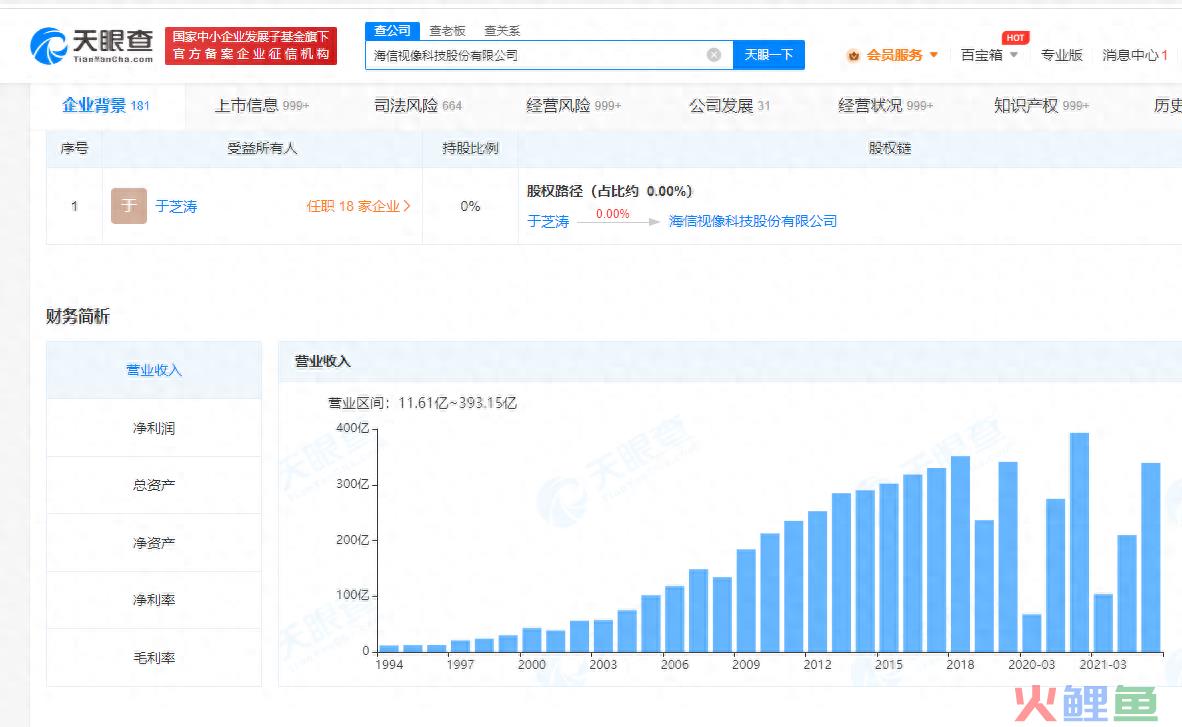This screenshot has width=1182, height=727.
Task: Select 营业收入 in the finance sidebar
Action: [154, 370]
